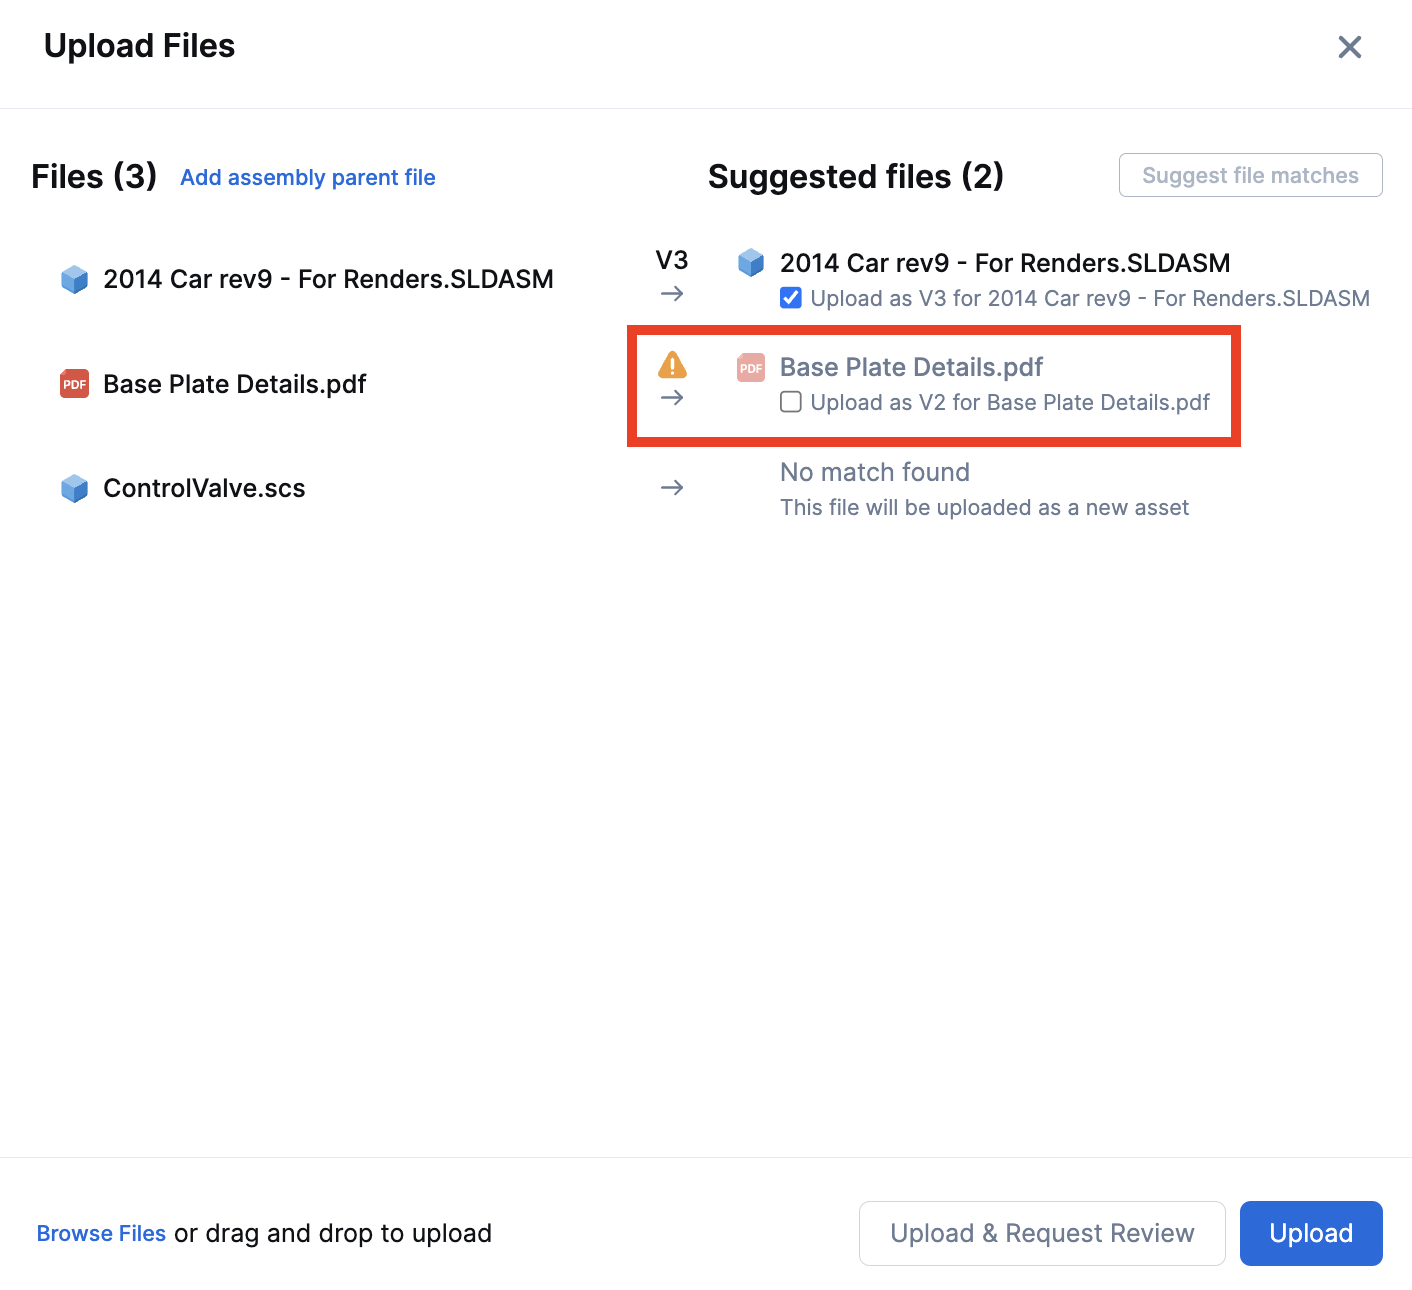Screen dimensions: 1412x1290
Task: Click the cube icon beside ControlValve.scs
Action: tap(75, 488)
